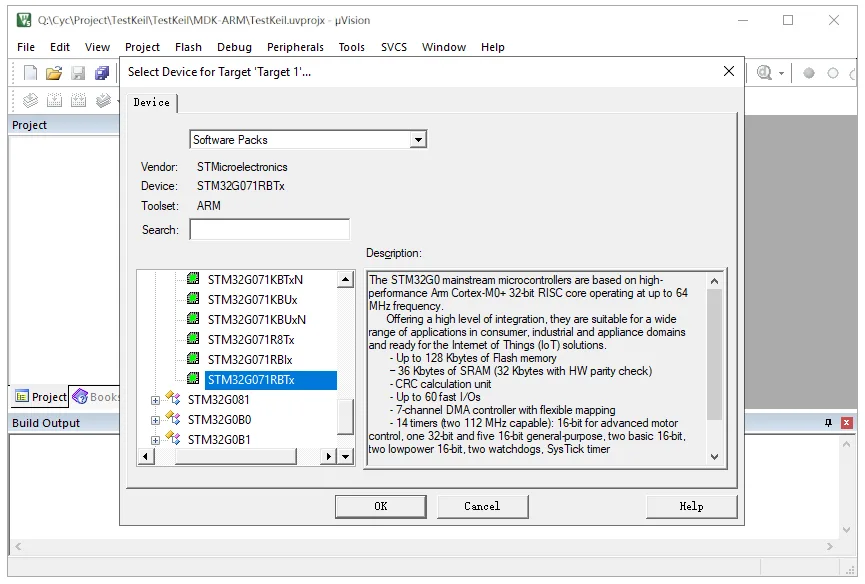This screenshot has width=865, height=584.
Task: Switch to the Project bottom tab
Action: pos(40,397)
